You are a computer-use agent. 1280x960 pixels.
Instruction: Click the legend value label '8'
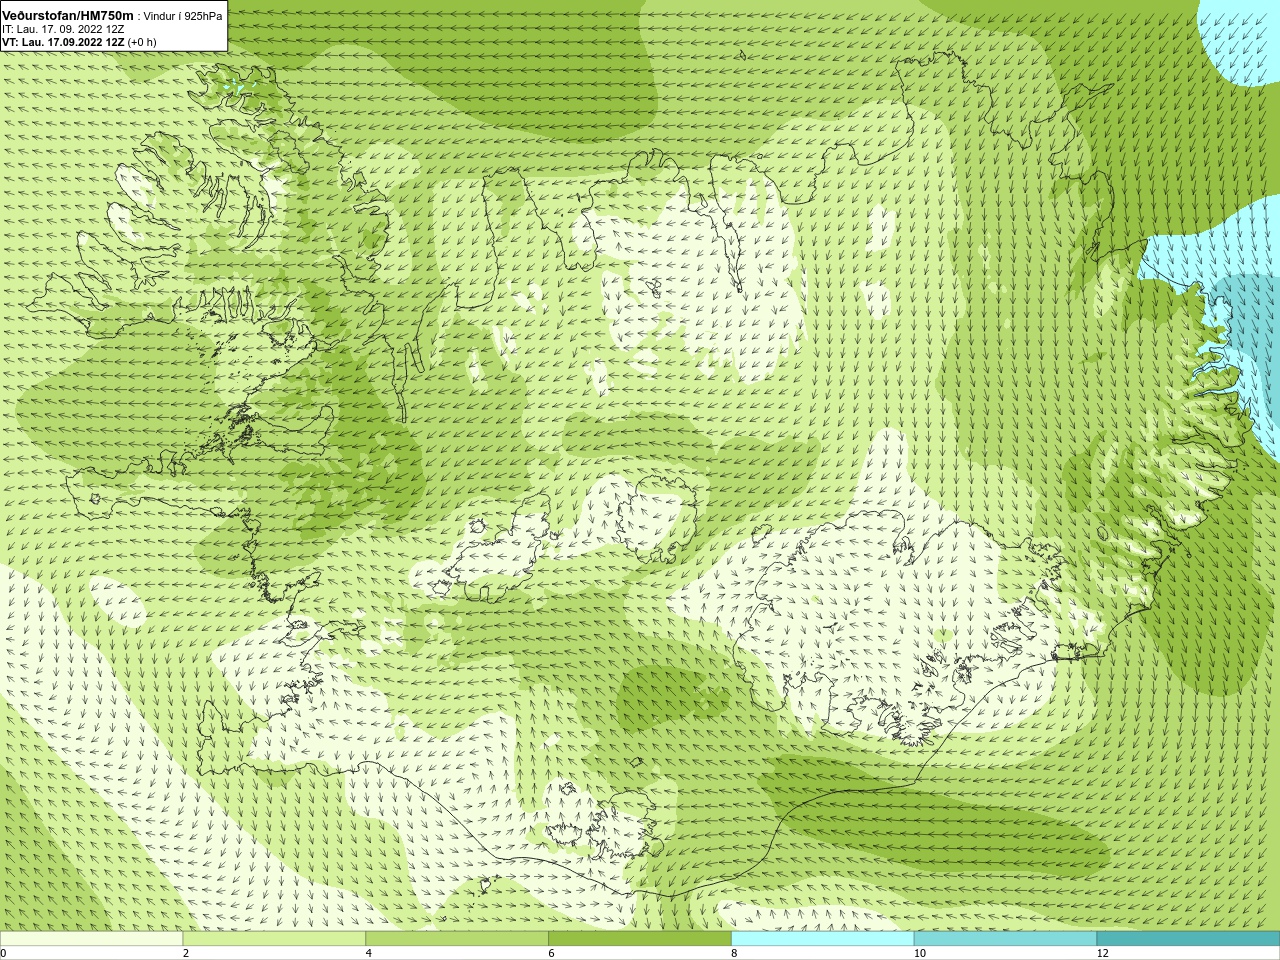(734, 953)
